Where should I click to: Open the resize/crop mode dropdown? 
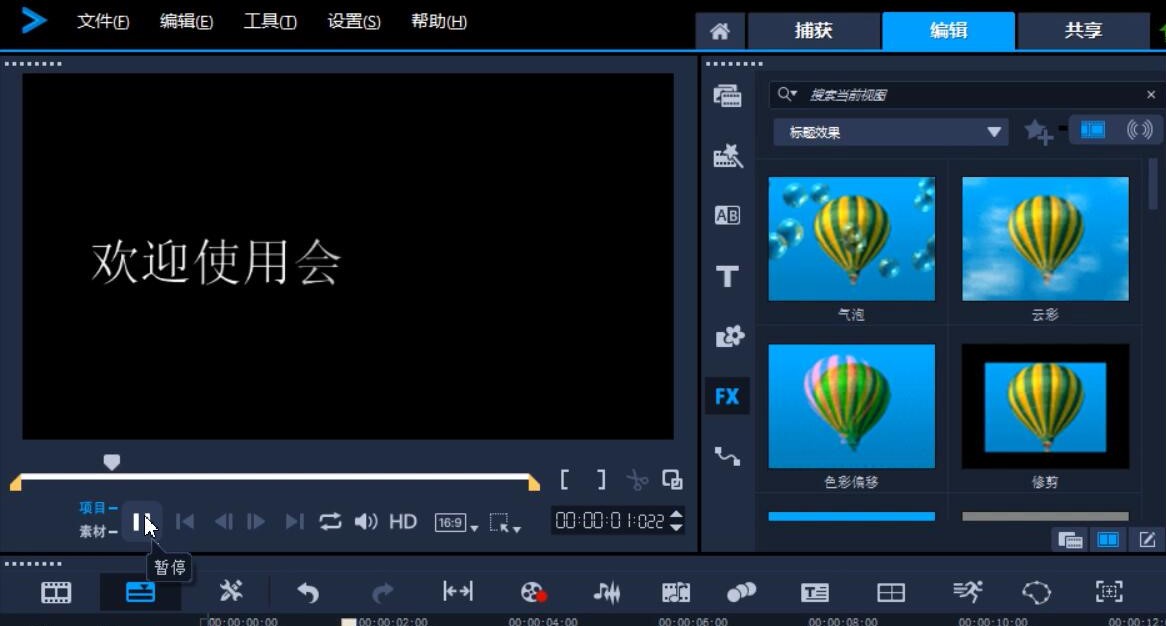click(x=505, y=523)
